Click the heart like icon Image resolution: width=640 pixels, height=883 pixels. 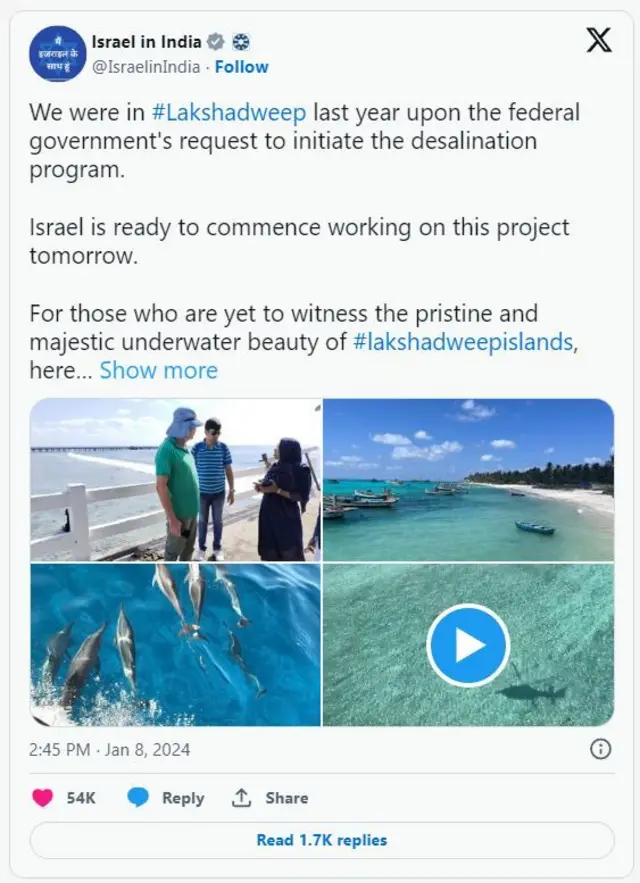[43, 798]
